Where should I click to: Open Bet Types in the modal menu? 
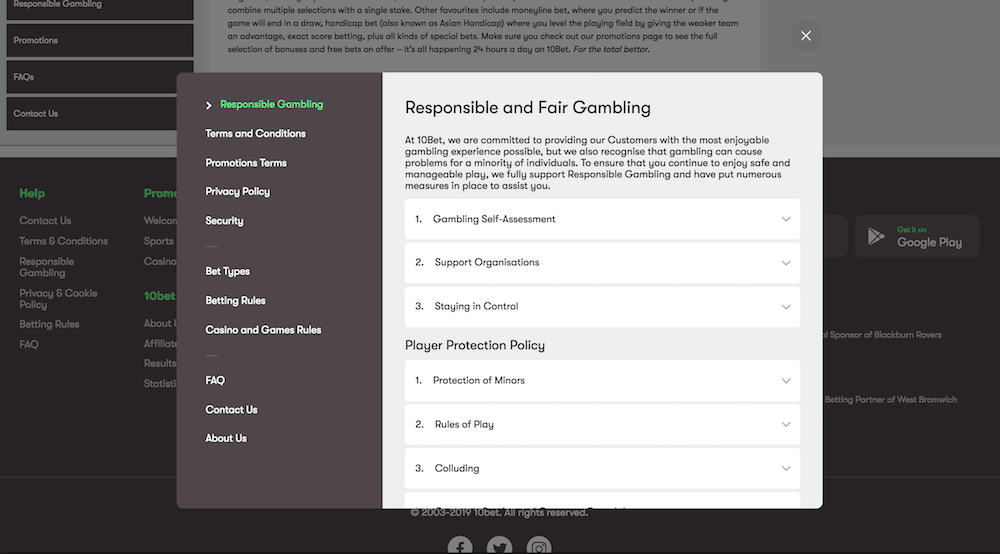coord(227,271)
